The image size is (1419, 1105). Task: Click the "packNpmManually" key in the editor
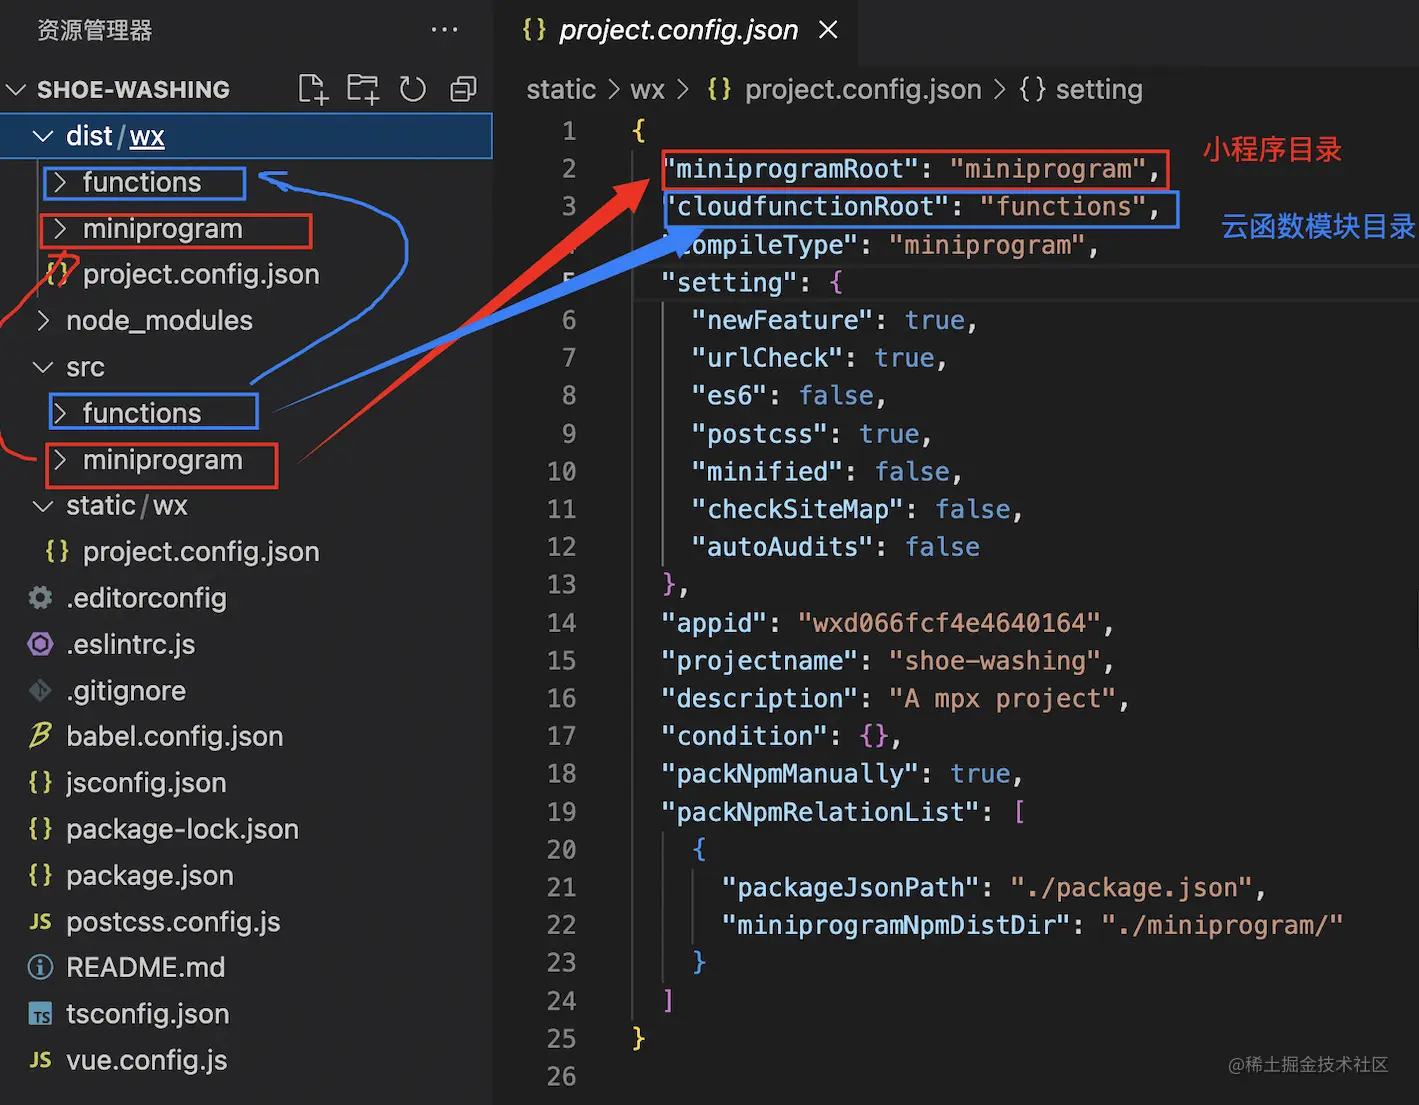[790, 774]
